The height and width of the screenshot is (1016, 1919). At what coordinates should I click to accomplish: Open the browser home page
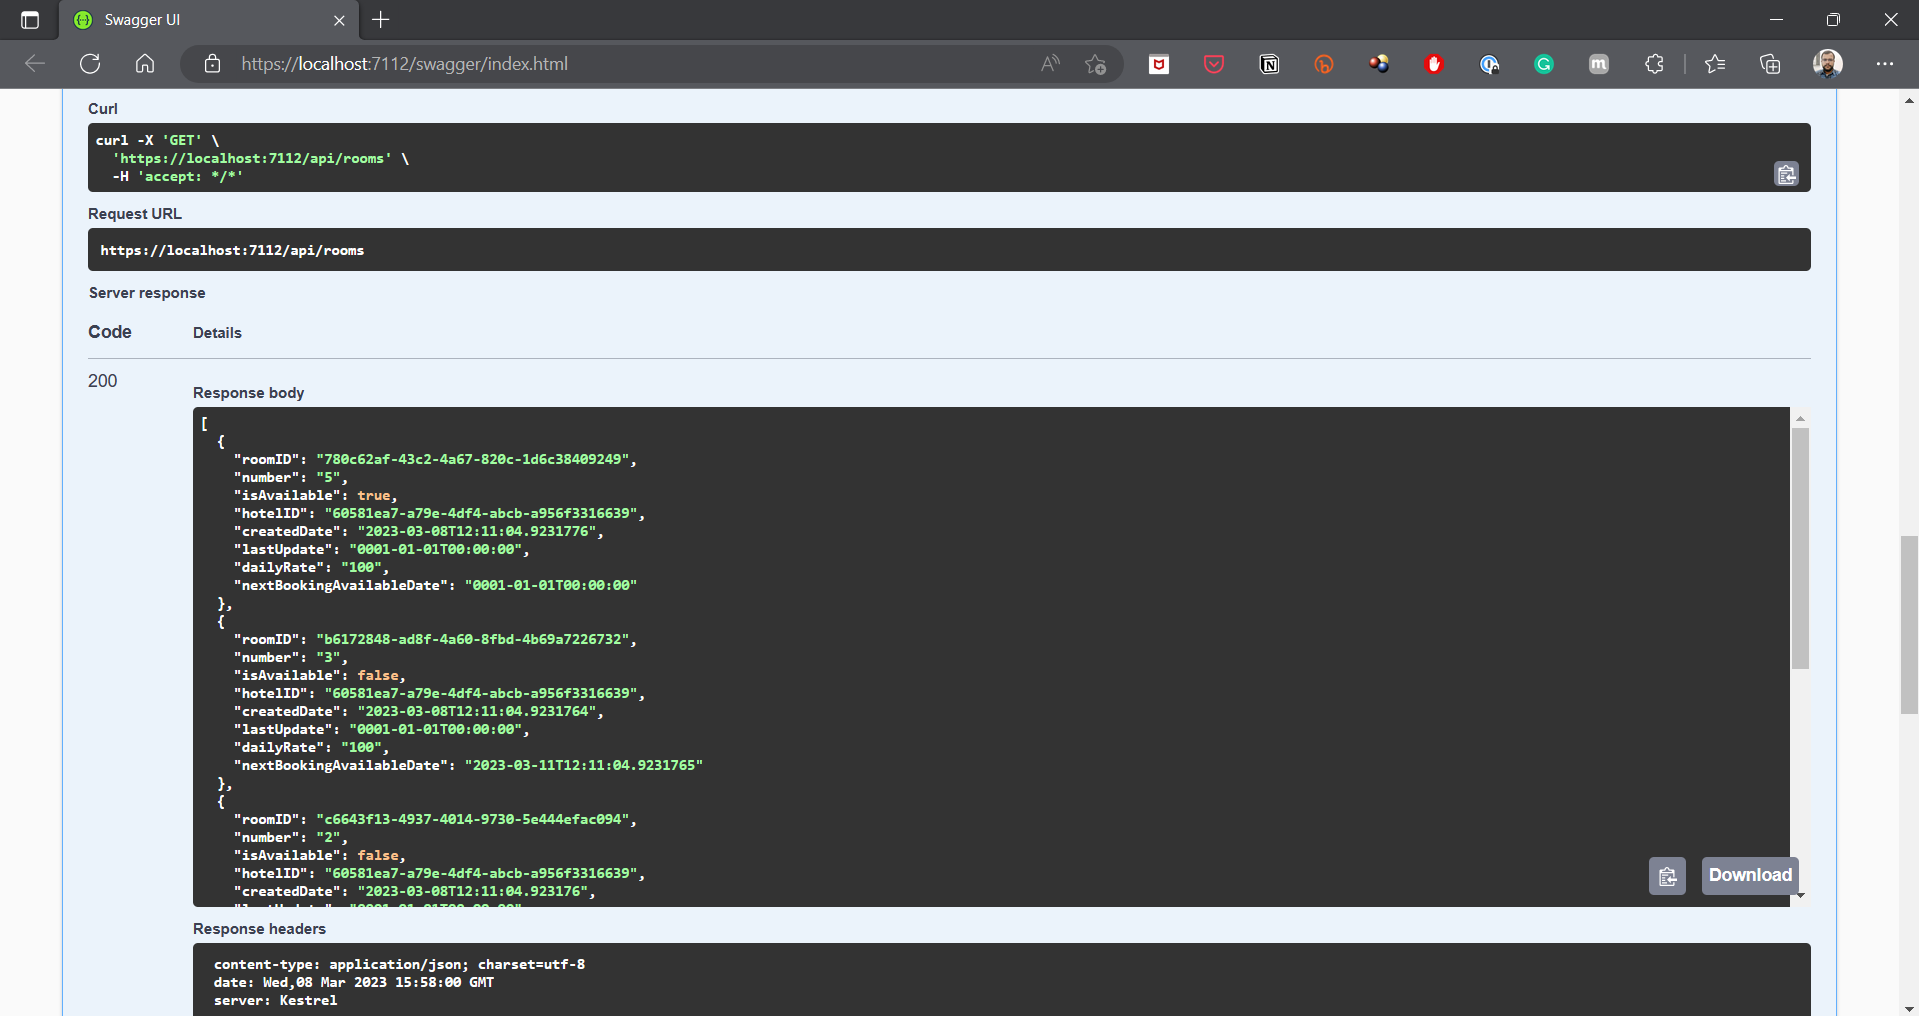click(x=145, y=64)
